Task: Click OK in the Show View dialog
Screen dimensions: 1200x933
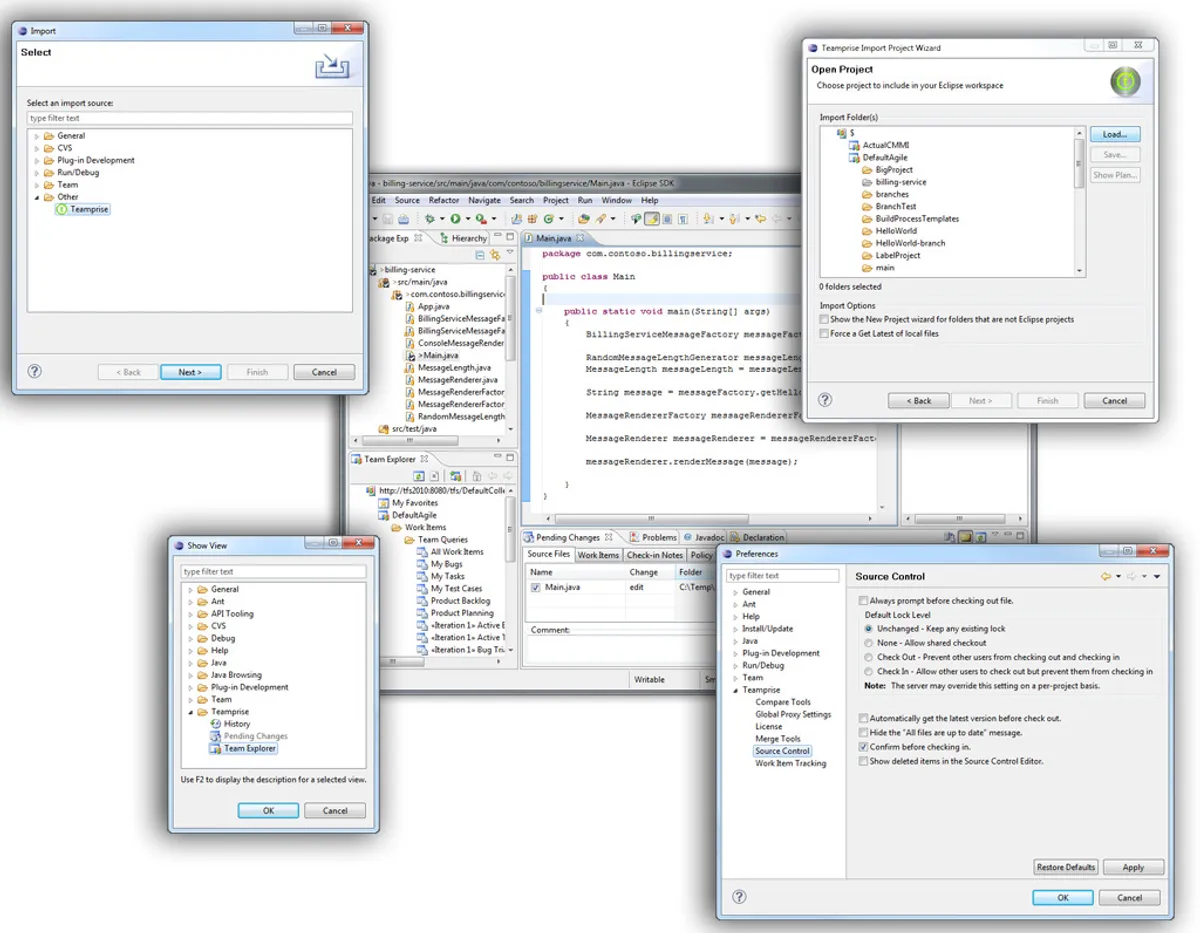Action: coord(267,811)
